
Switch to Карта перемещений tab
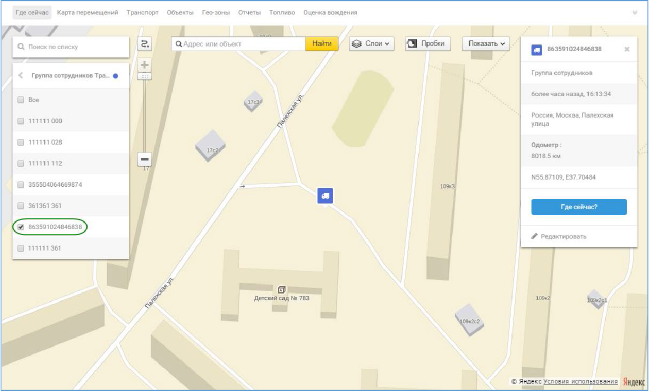tap(87, 13)
